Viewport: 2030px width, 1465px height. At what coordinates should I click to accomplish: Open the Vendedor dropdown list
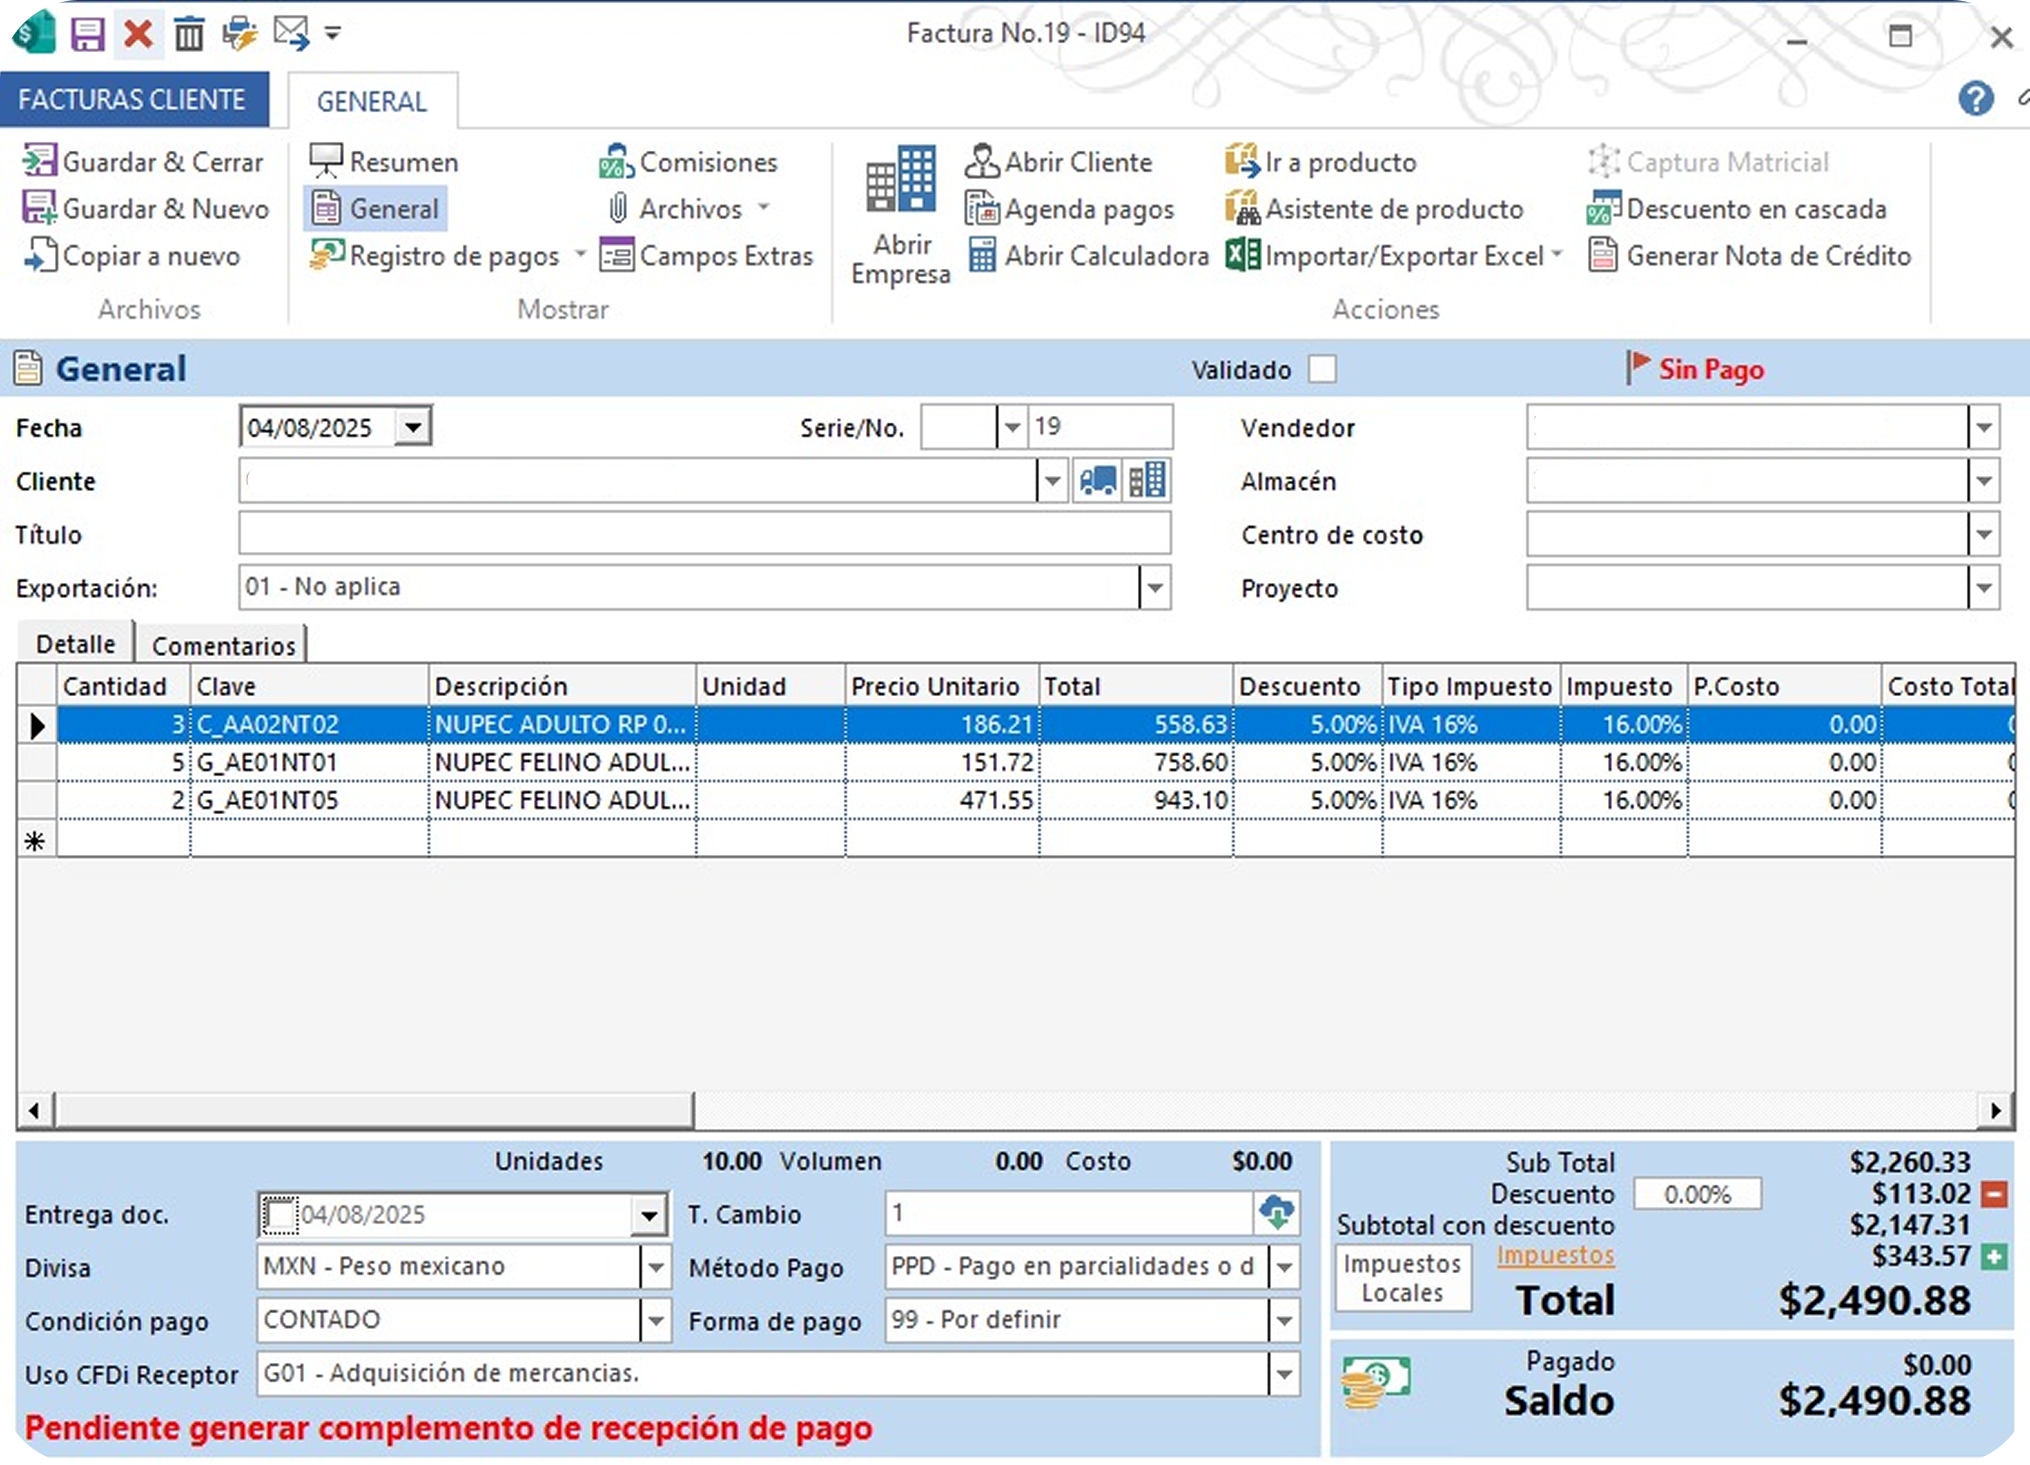[x=1983, y=428]
